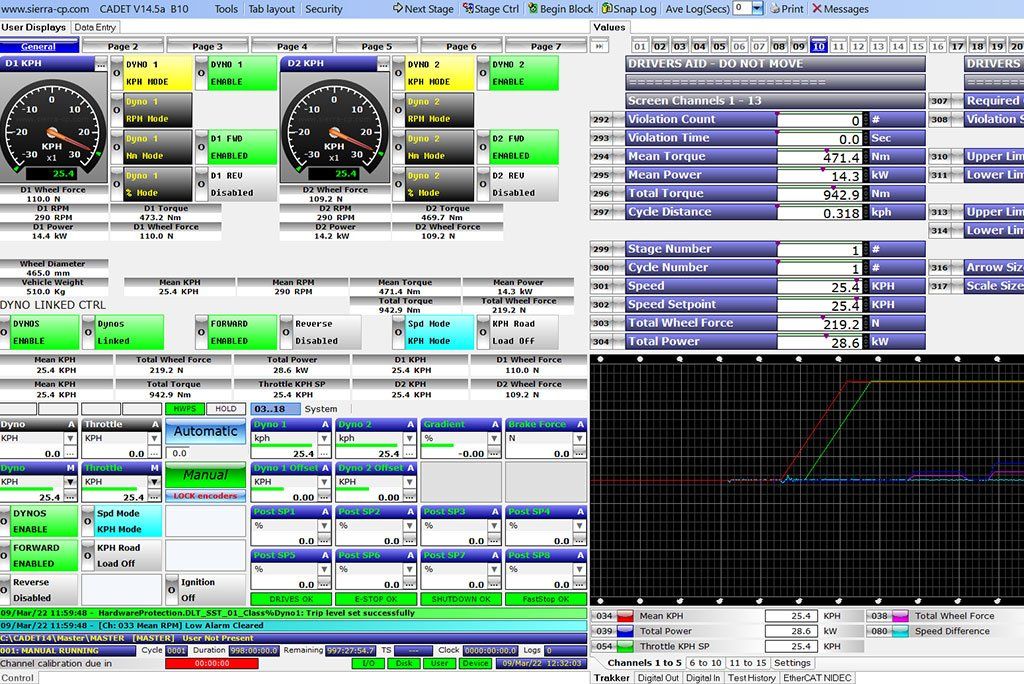
Task: Open the Brake Force N units dropdown
Action: pos(579,438)
